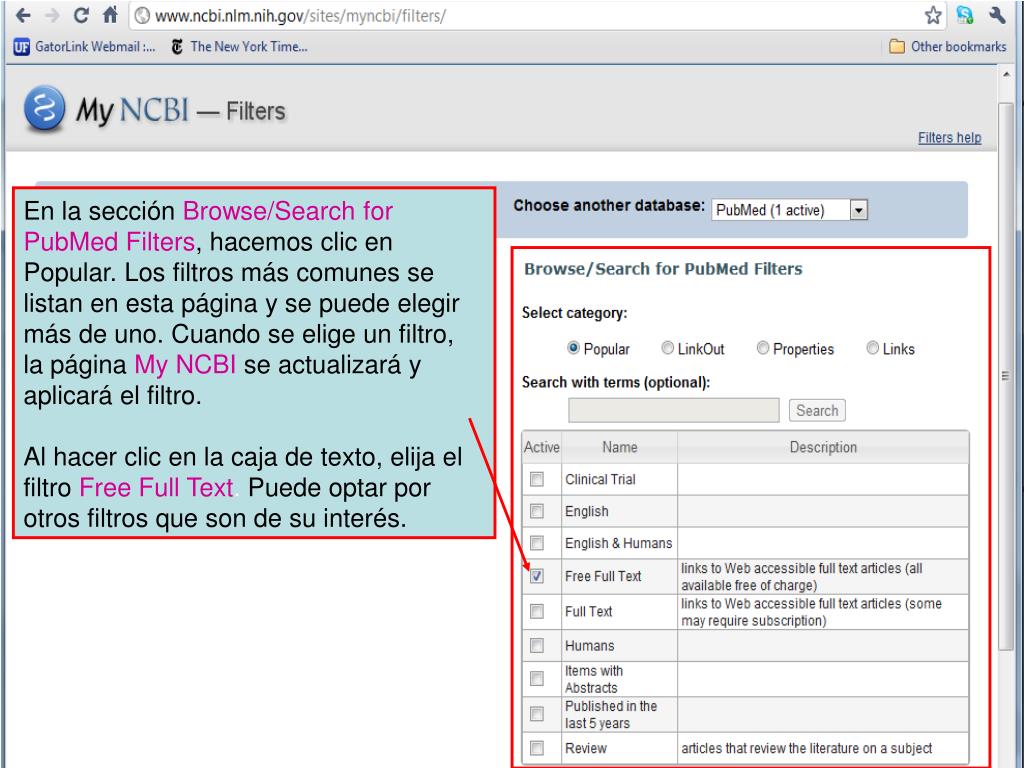Enable the Full Text filter checkbox
The height and width of the screenshot is (768, 1024).
pyautogui.click(x=537, y=611)
